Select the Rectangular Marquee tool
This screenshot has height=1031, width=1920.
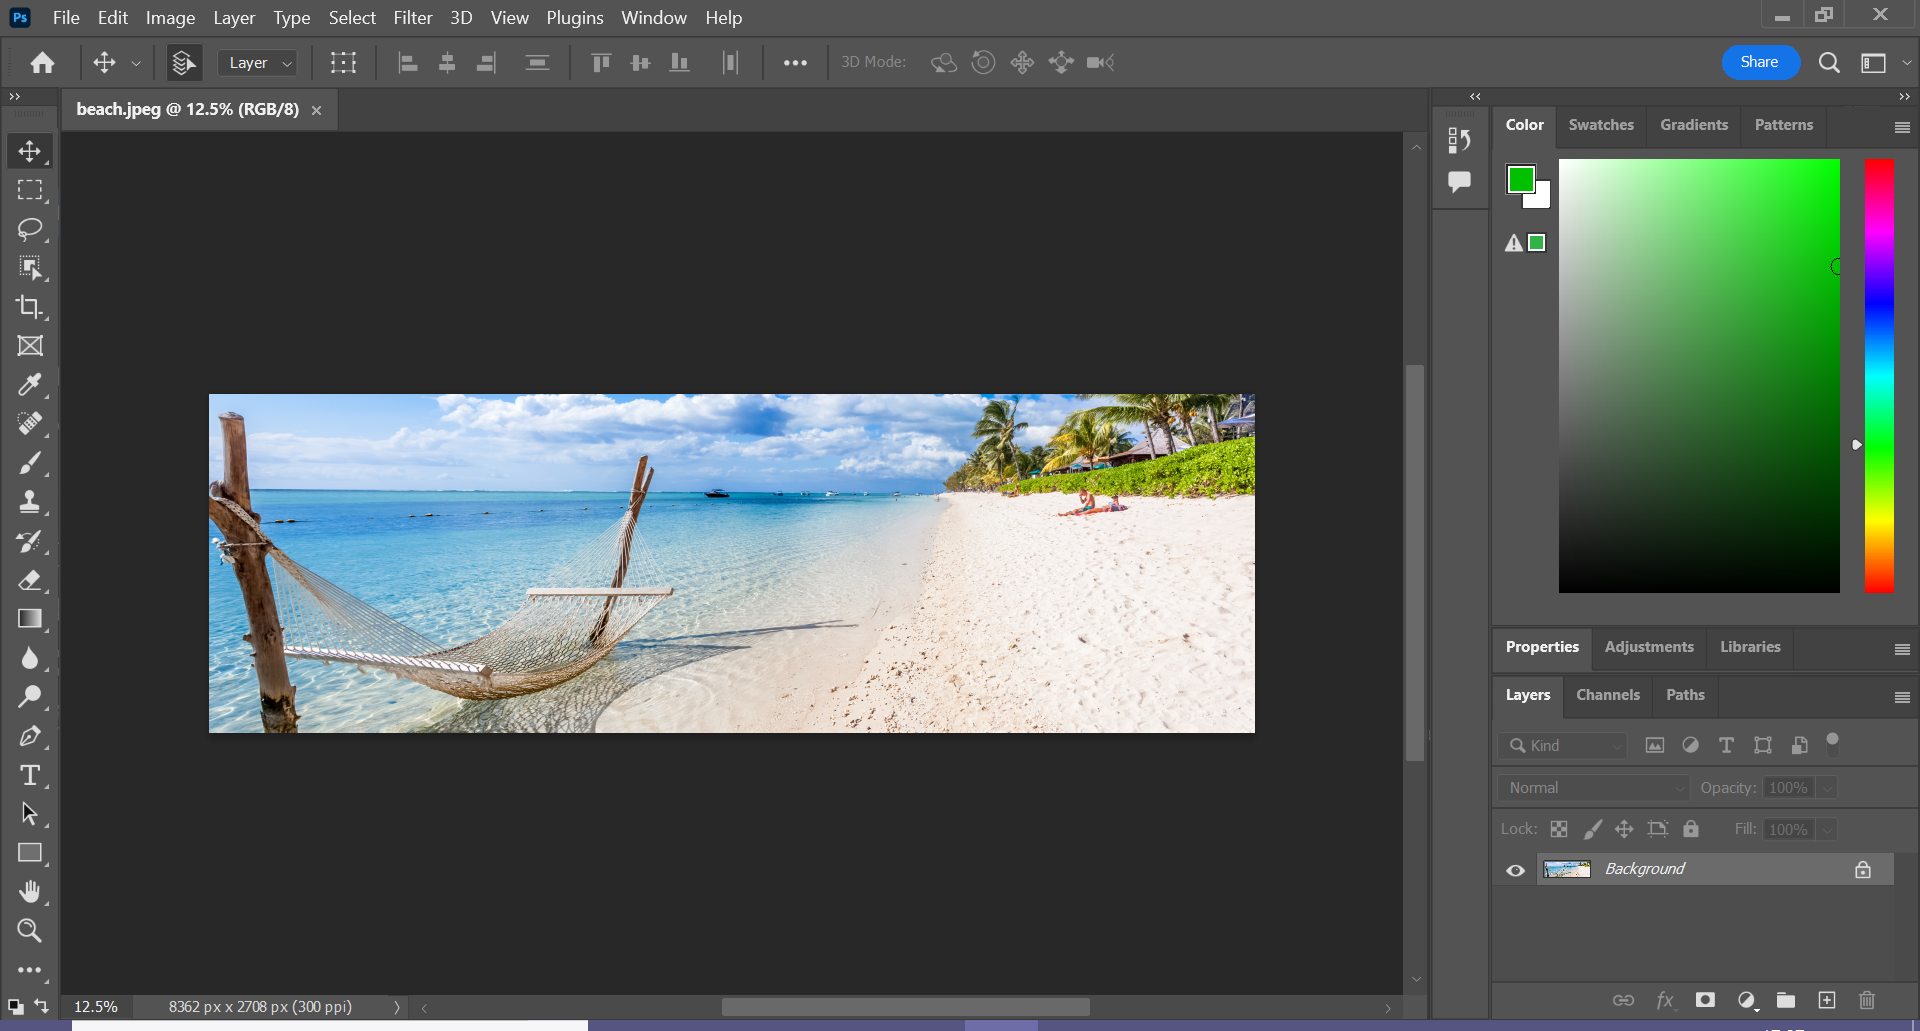pyautogui.click(x=30, y=190)
